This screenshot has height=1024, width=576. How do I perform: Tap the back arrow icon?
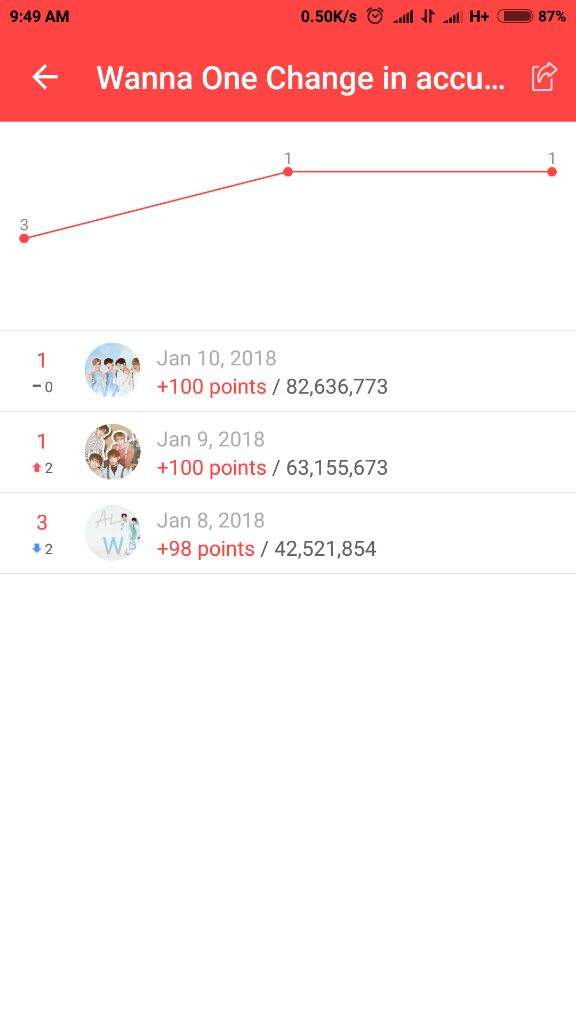coord(45,77)
